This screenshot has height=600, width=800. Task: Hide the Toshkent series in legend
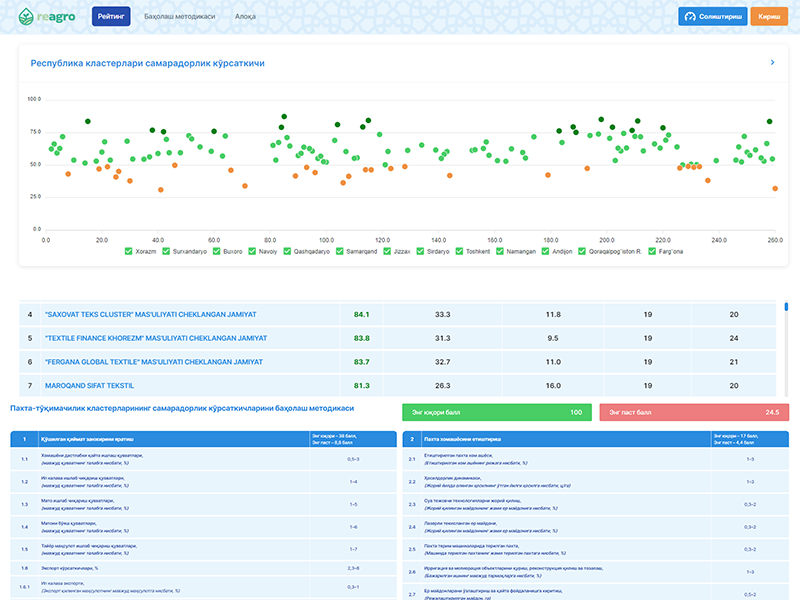(x=459, y=252)
